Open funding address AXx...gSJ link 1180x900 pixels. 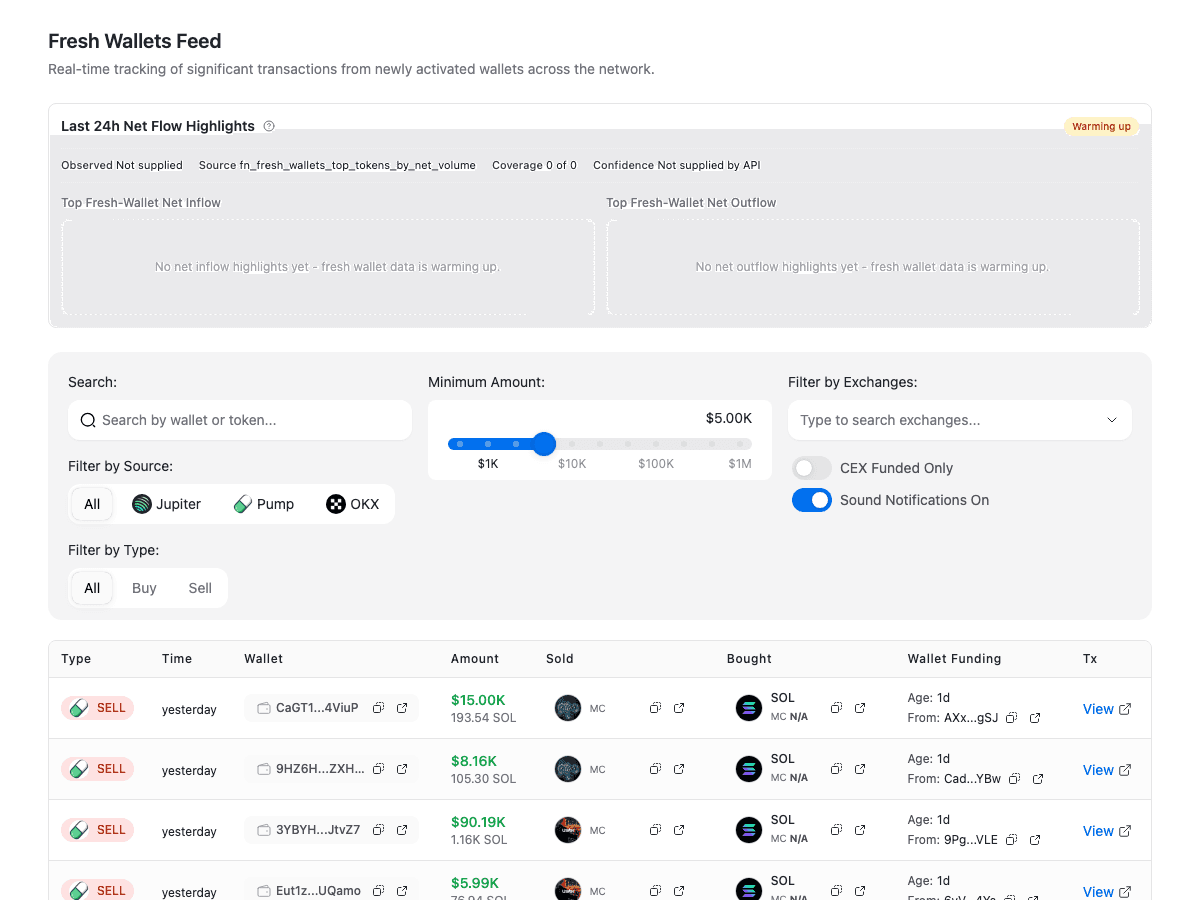pos(1035,718)
